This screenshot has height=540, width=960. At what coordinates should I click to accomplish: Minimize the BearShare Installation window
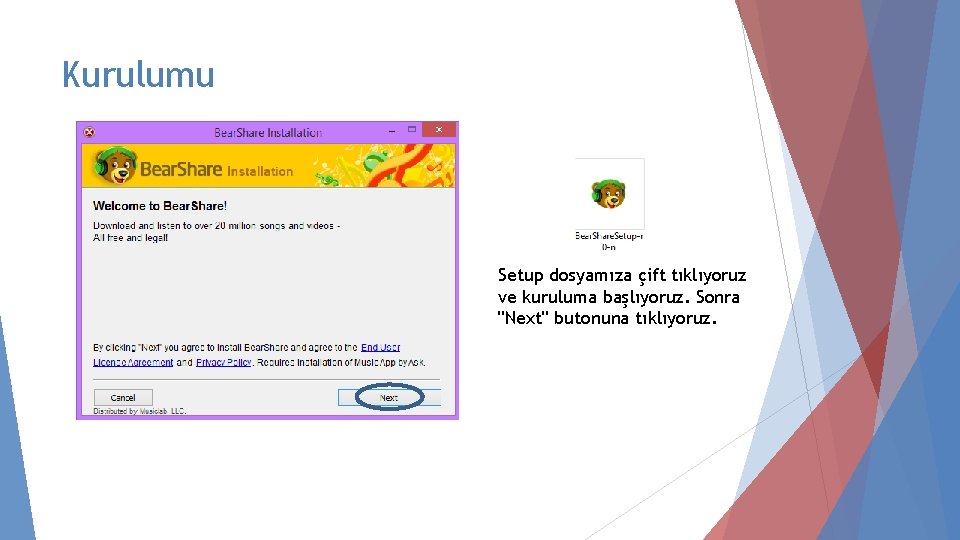(x=392, y=130)
